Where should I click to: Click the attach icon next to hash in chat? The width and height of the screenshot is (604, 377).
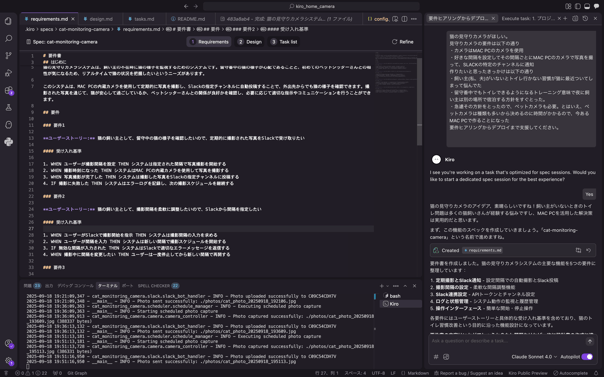(446, 357)
